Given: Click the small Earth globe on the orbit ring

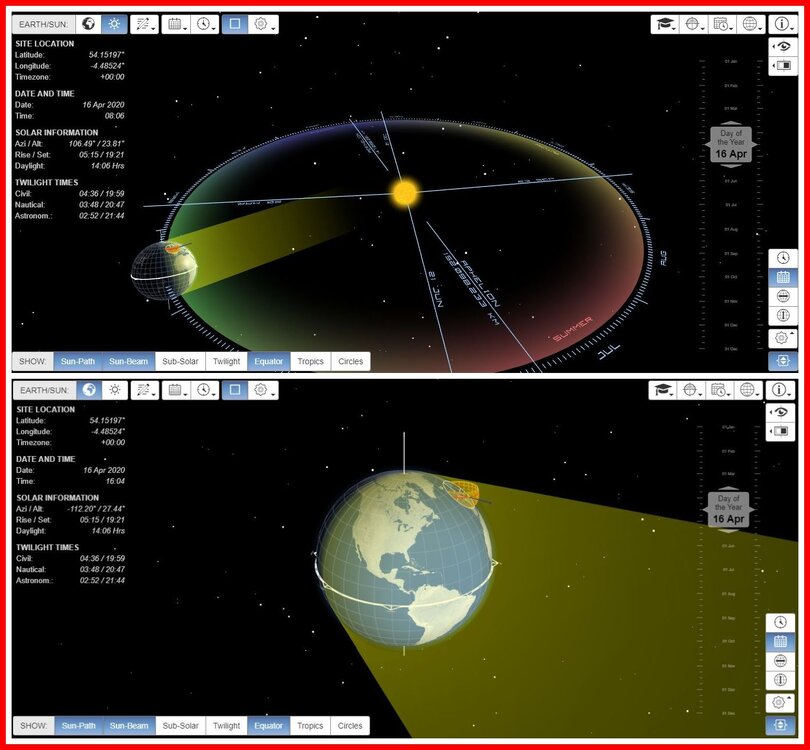Looking at the screenshot, I should tap(164, 271).
